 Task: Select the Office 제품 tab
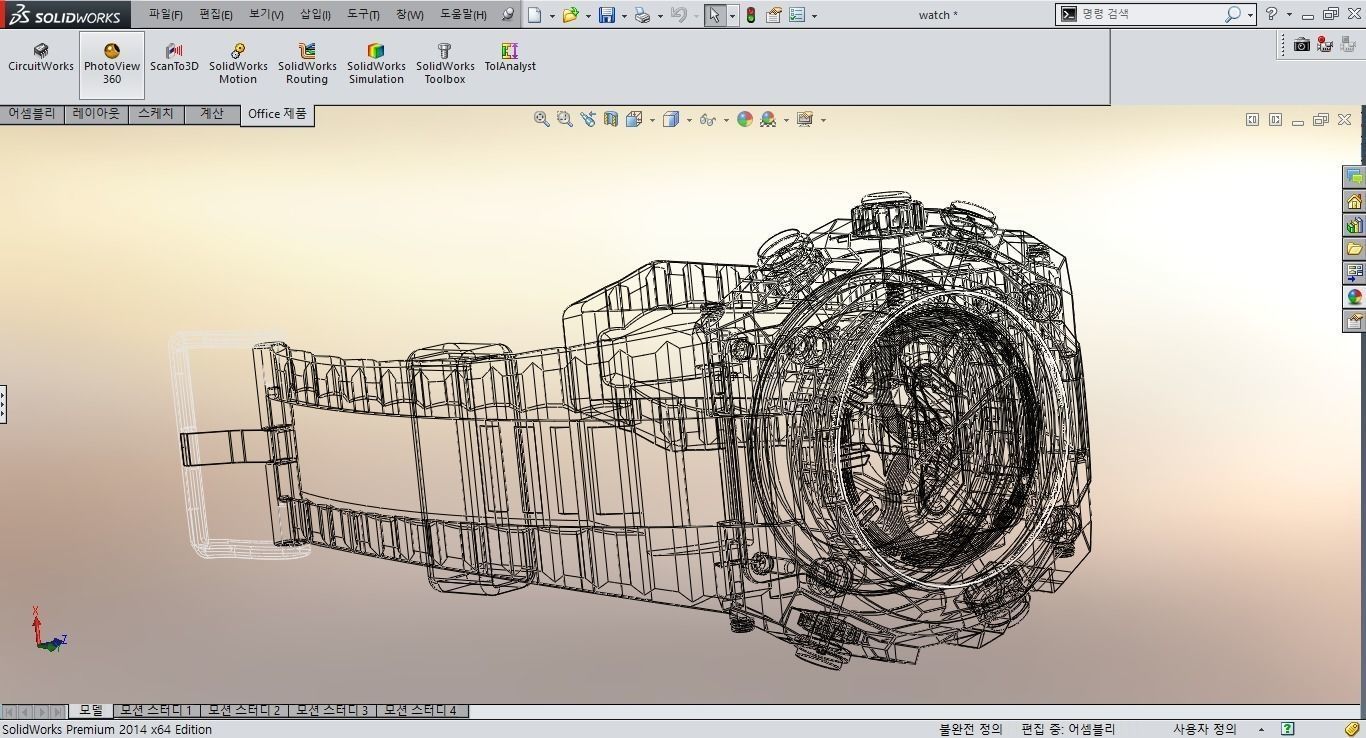pyautogui.click(x=277, y=114)
